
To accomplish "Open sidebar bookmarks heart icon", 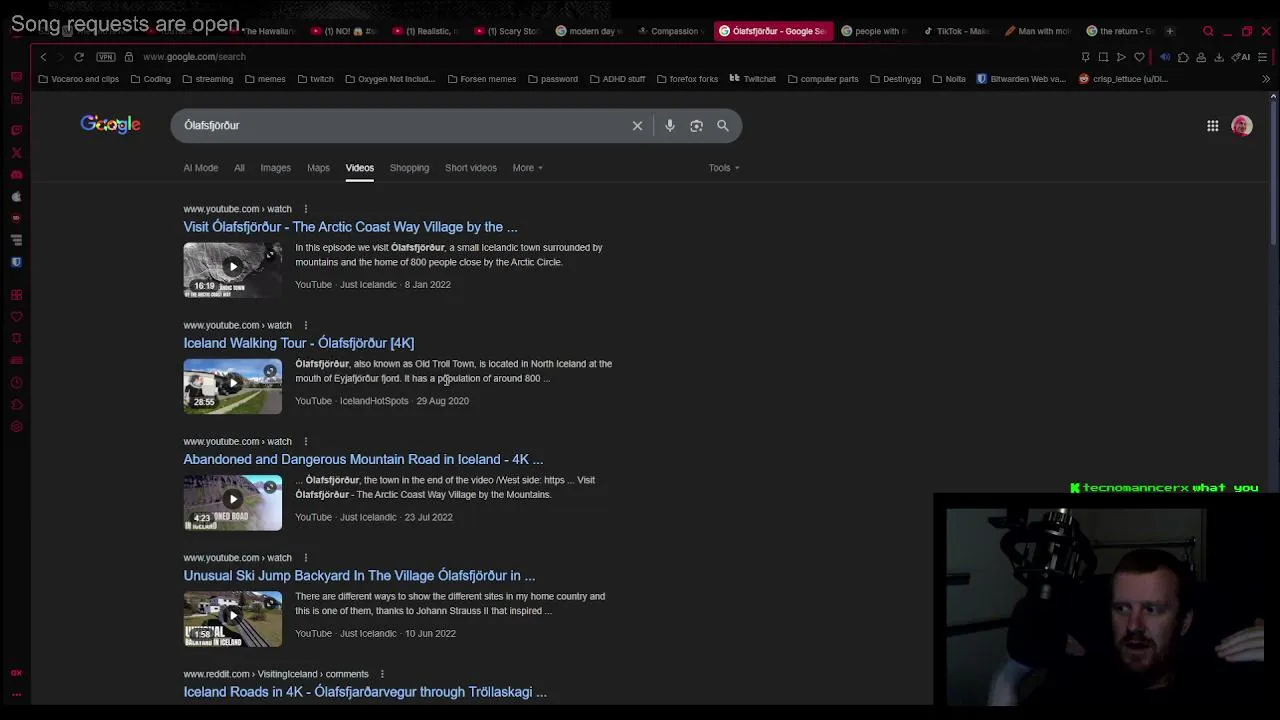I will 16,317.
